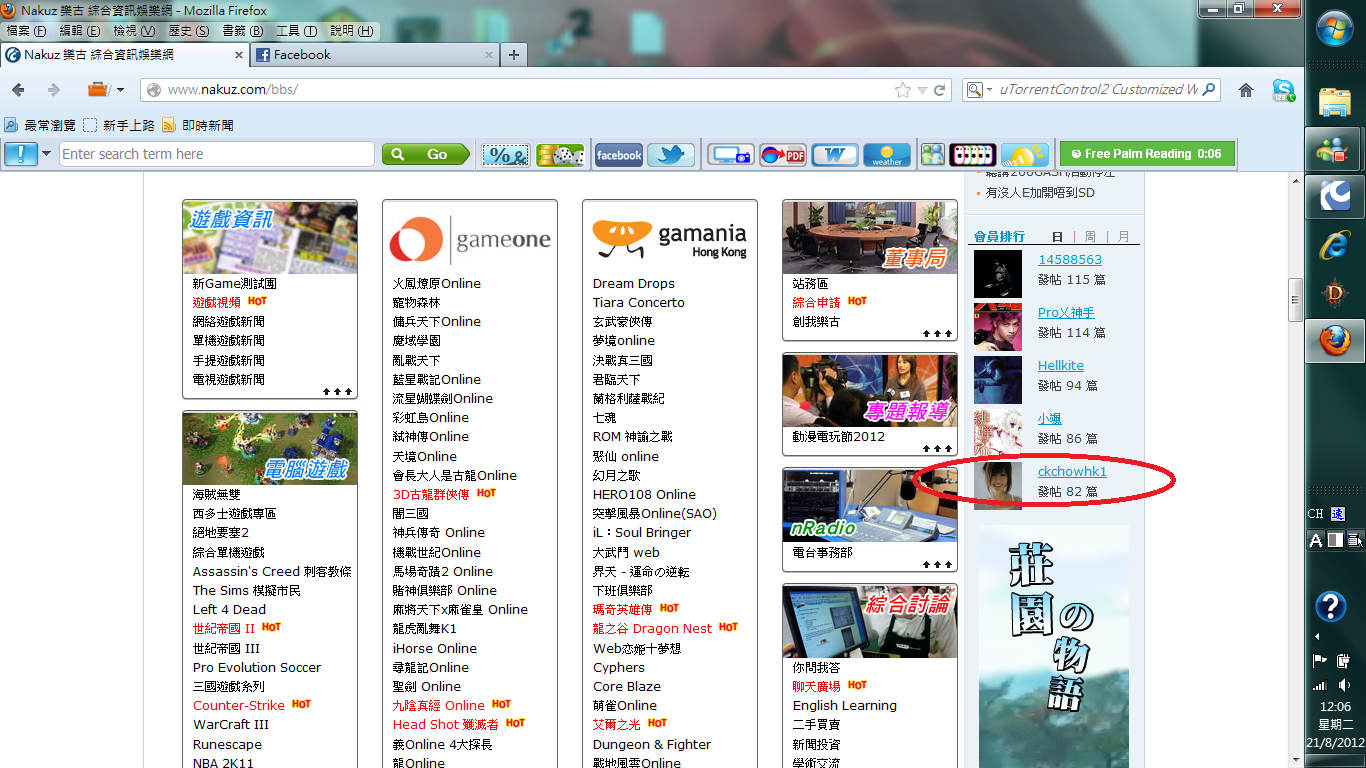Open the Assassin's Creed 刺客教條 forum
Viewport: 1366px width, 768px height.
(272, 571)
